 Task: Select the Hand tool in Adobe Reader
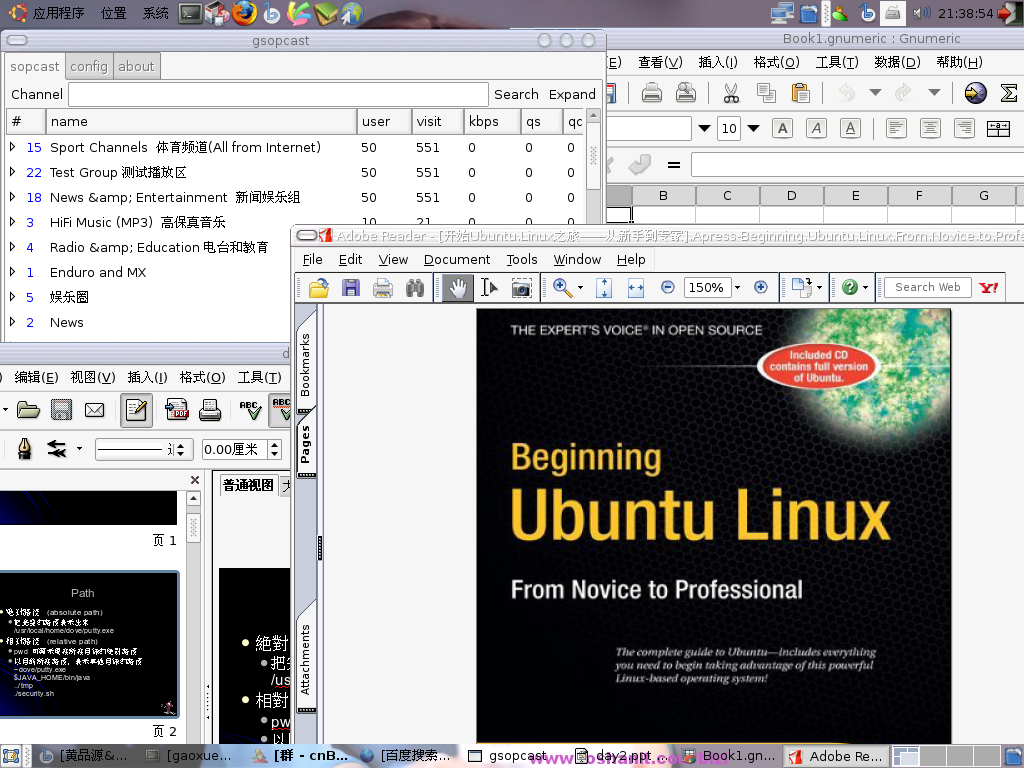(458, 287)
